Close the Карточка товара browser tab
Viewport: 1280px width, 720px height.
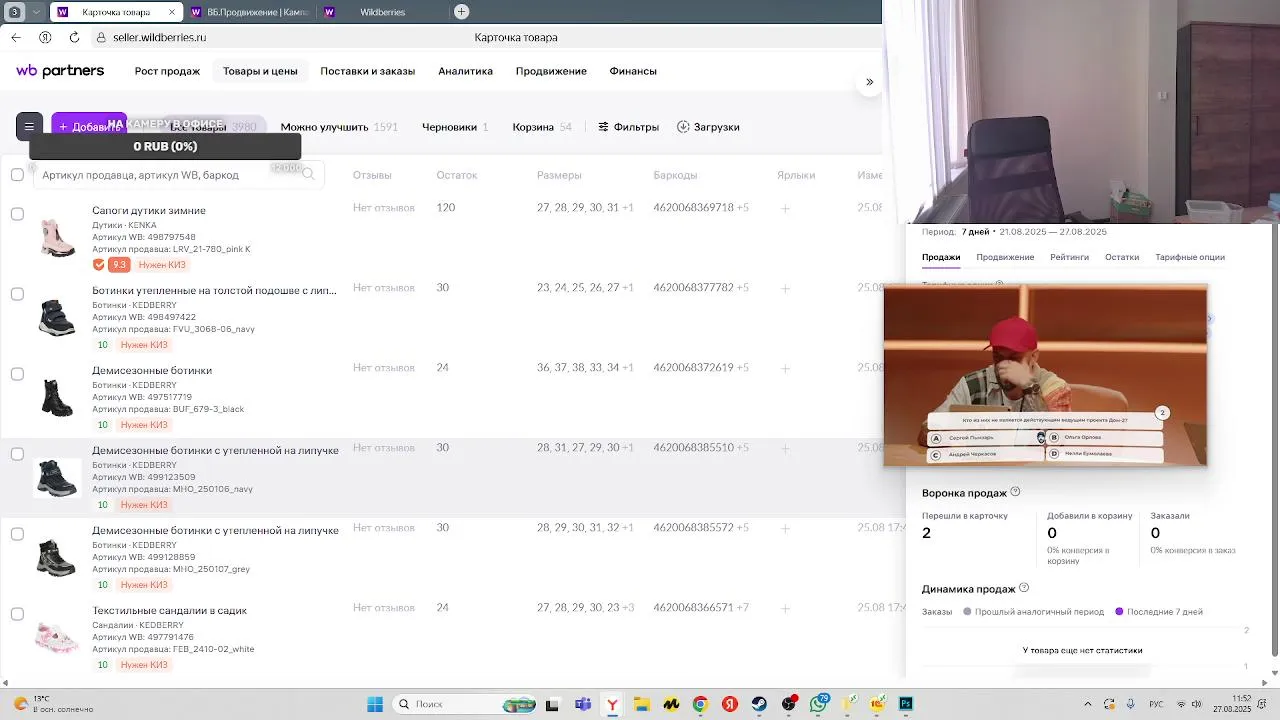coord(171,12)
